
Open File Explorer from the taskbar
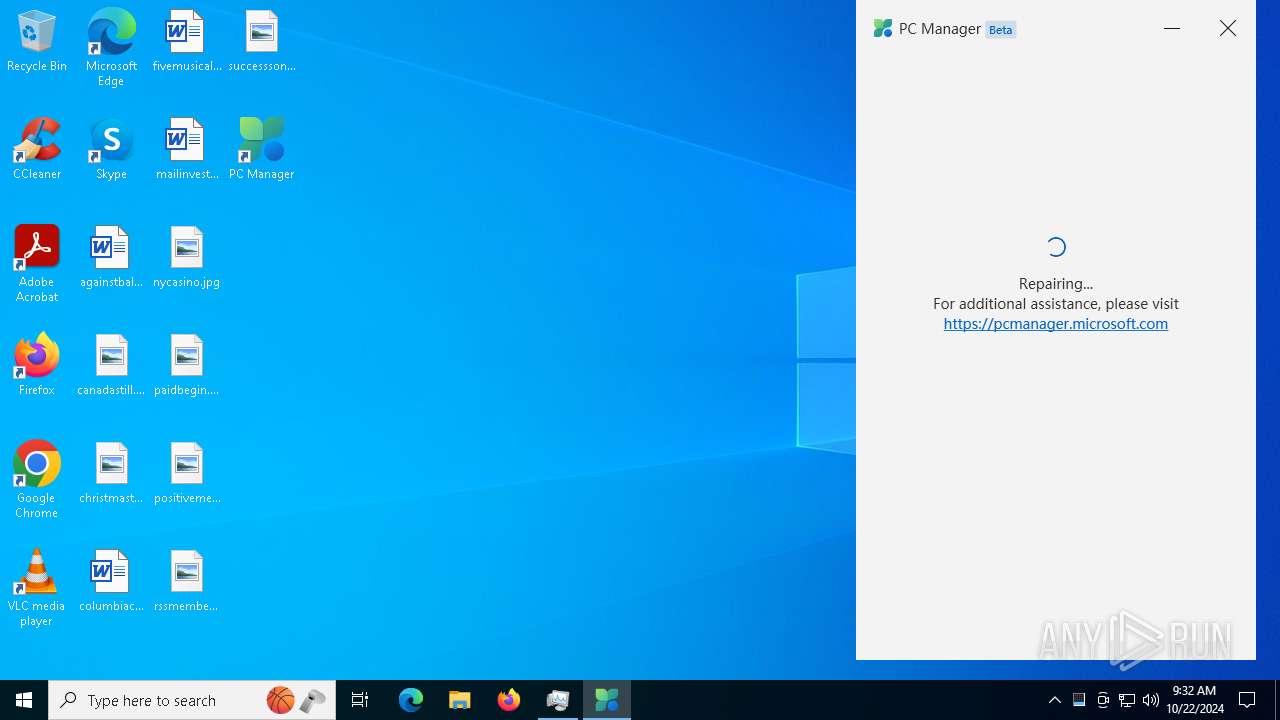click(x=460, y=700)
